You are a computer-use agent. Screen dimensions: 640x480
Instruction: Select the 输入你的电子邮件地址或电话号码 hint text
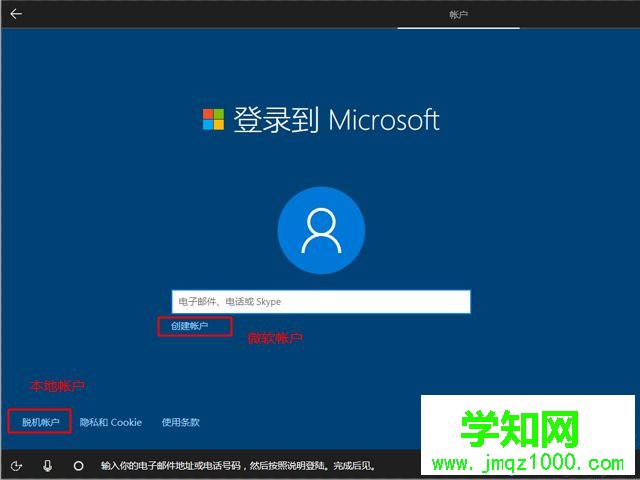point(238,465)
